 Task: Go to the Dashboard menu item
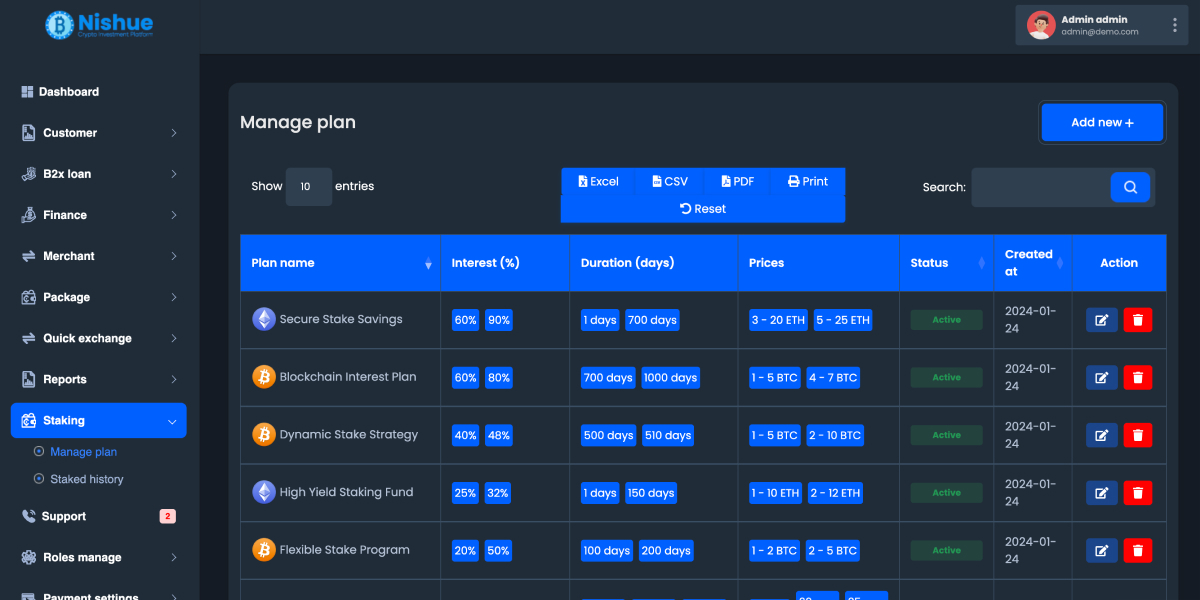(x=69, y=92)
